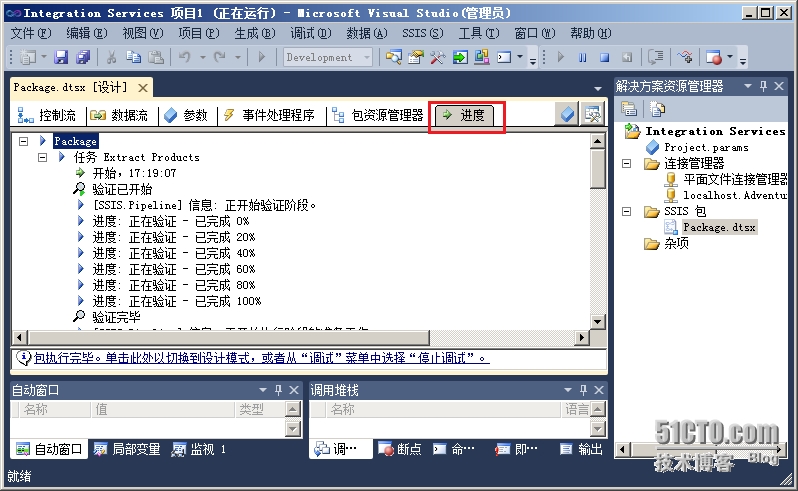Click the Cut scissors icon
Viewport: 798px width, 491px height.
(x=111, y=57)
